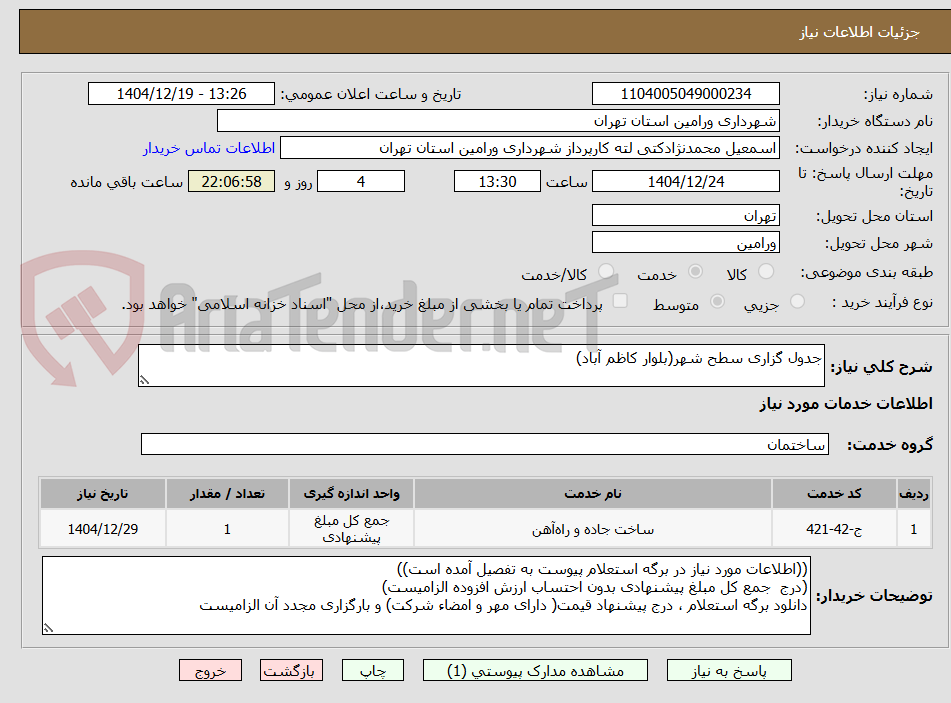
Task: Click the request creator name field
Action: coord(529,148)
